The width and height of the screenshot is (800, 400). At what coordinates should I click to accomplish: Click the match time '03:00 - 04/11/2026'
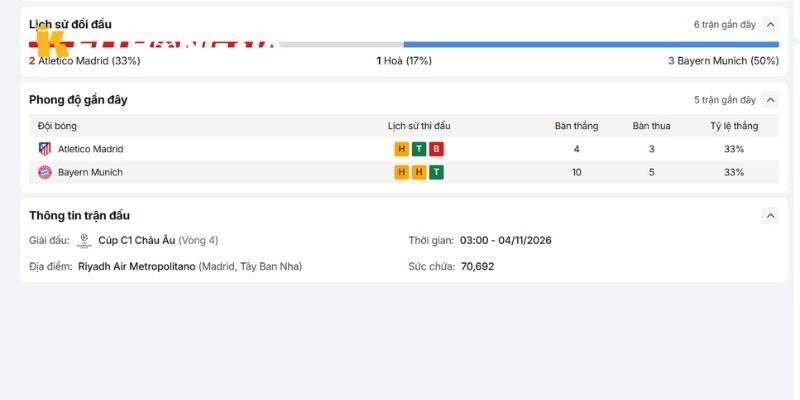click(506, 240)
